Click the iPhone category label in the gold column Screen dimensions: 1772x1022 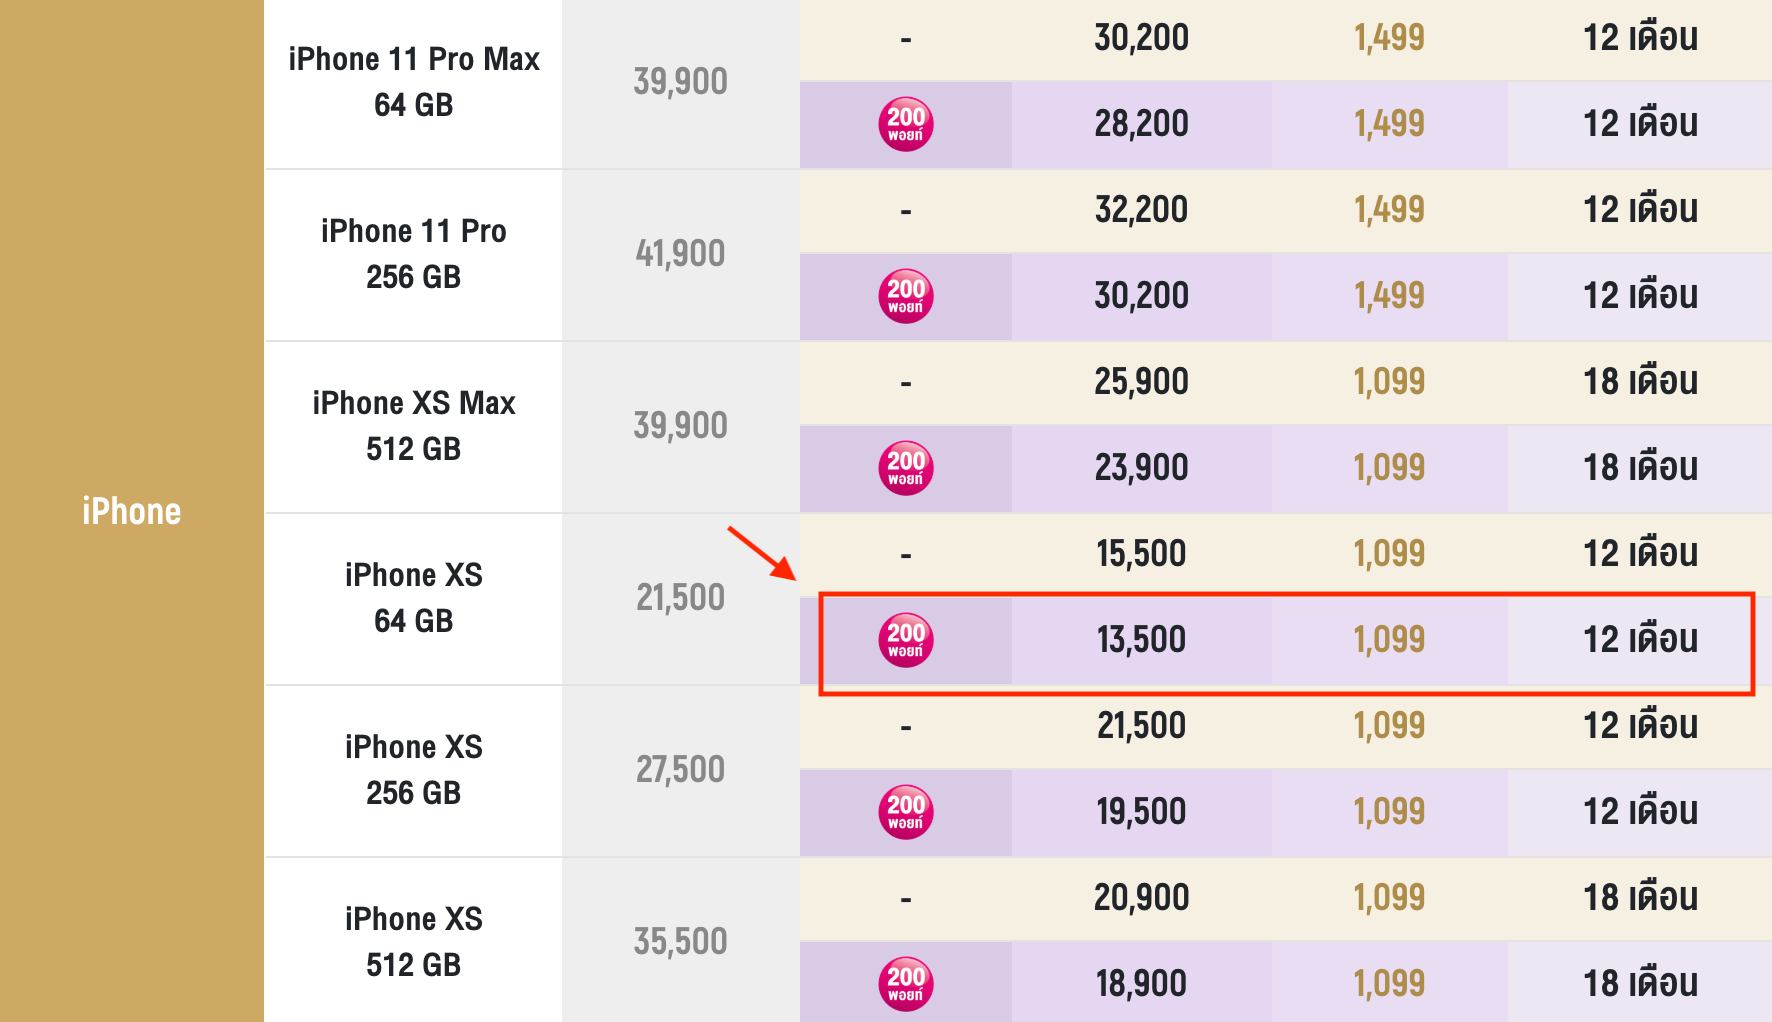pos(132,512)
